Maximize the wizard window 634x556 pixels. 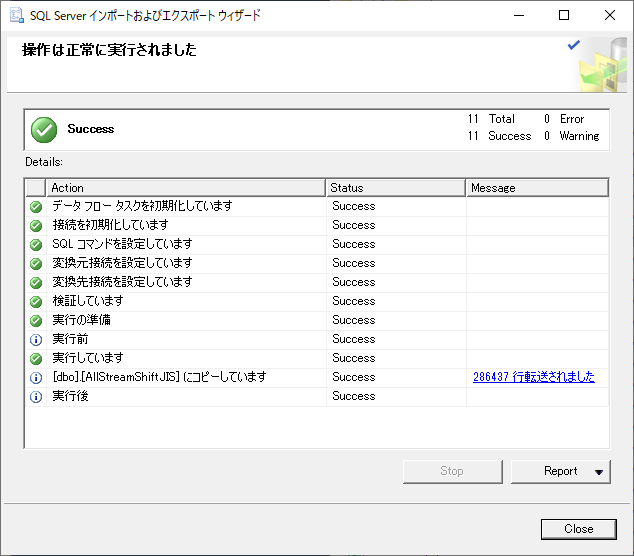[564, 15]
